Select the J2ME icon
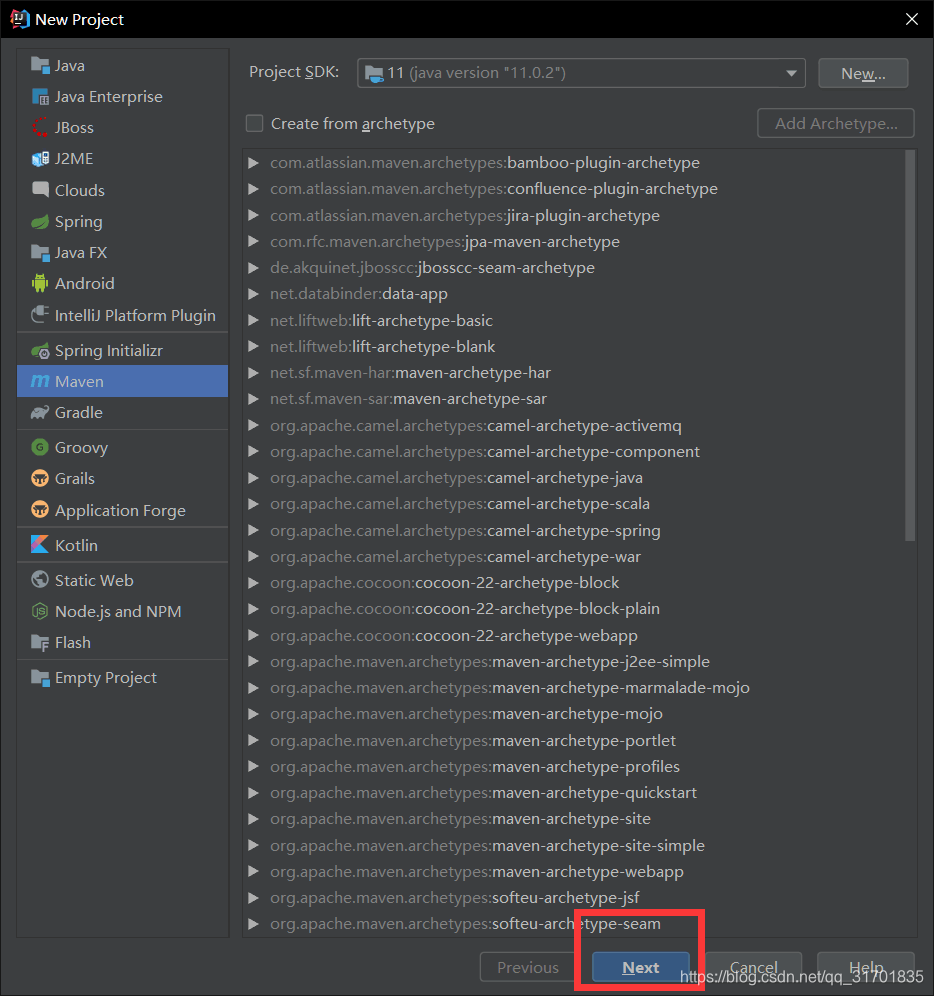This screenshot has height=996, width=934. click(40, 159)
